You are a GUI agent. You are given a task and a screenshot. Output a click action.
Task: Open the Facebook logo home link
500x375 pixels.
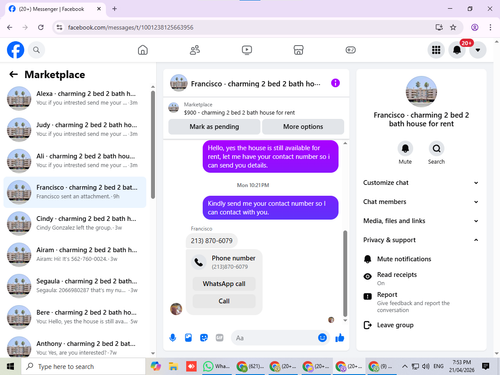pos(16,50)
